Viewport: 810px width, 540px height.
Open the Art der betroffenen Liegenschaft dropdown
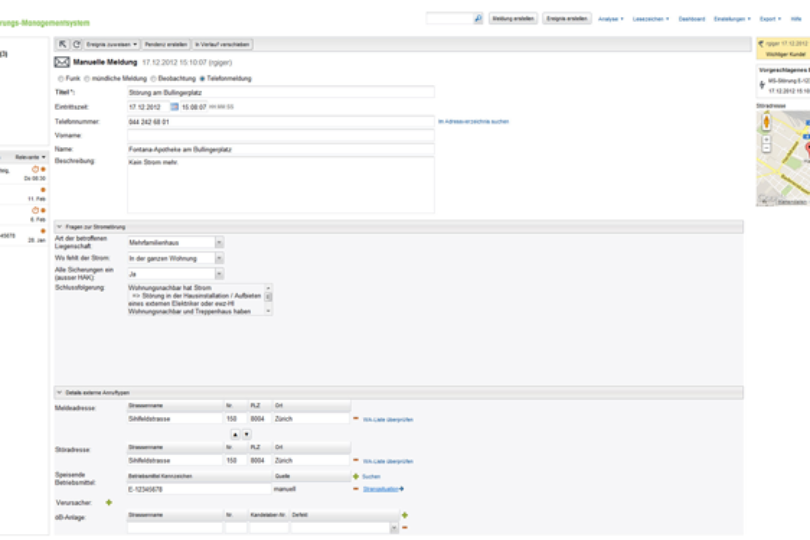220,243
